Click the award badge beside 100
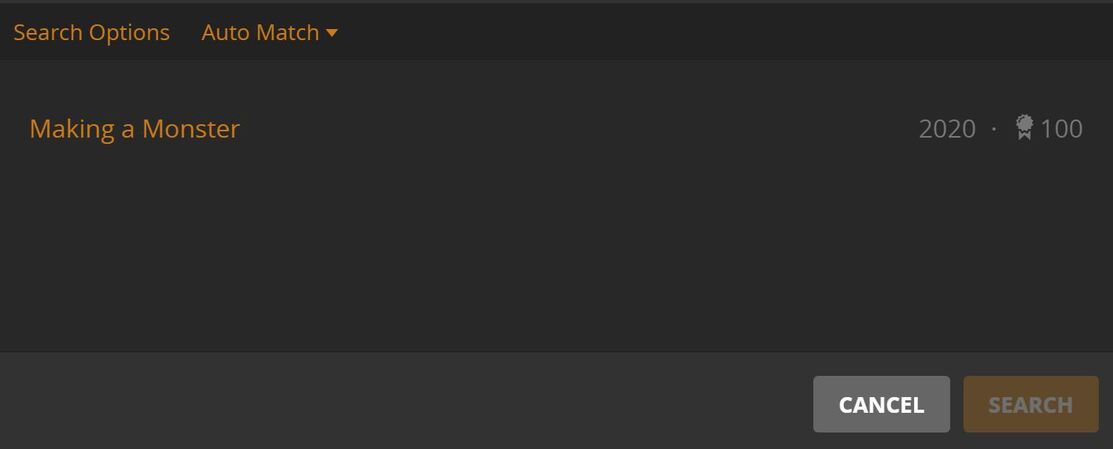 click(x=1024, y=128)
